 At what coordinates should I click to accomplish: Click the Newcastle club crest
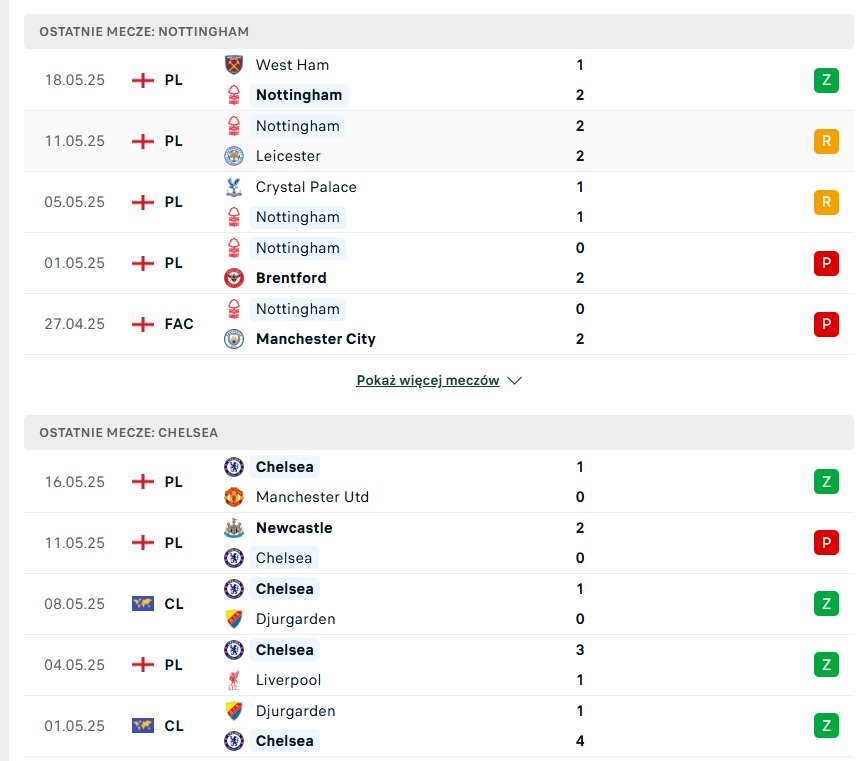pos(234,528)
